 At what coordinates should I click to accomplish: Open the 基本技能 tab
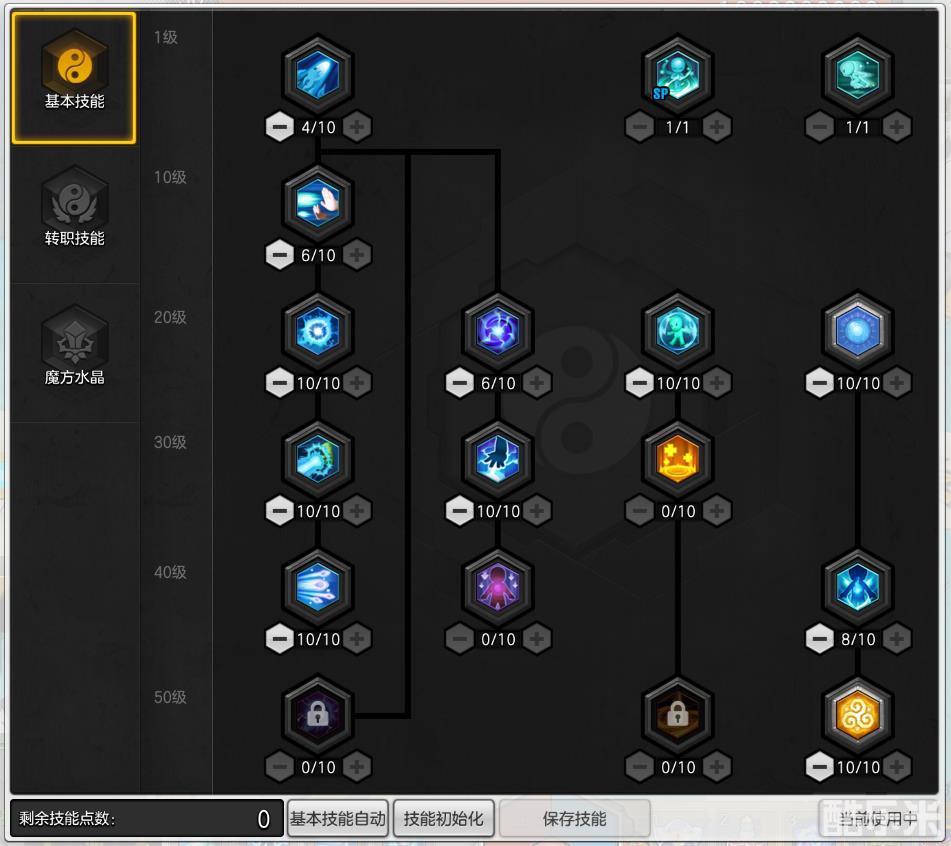coord(74,78)
